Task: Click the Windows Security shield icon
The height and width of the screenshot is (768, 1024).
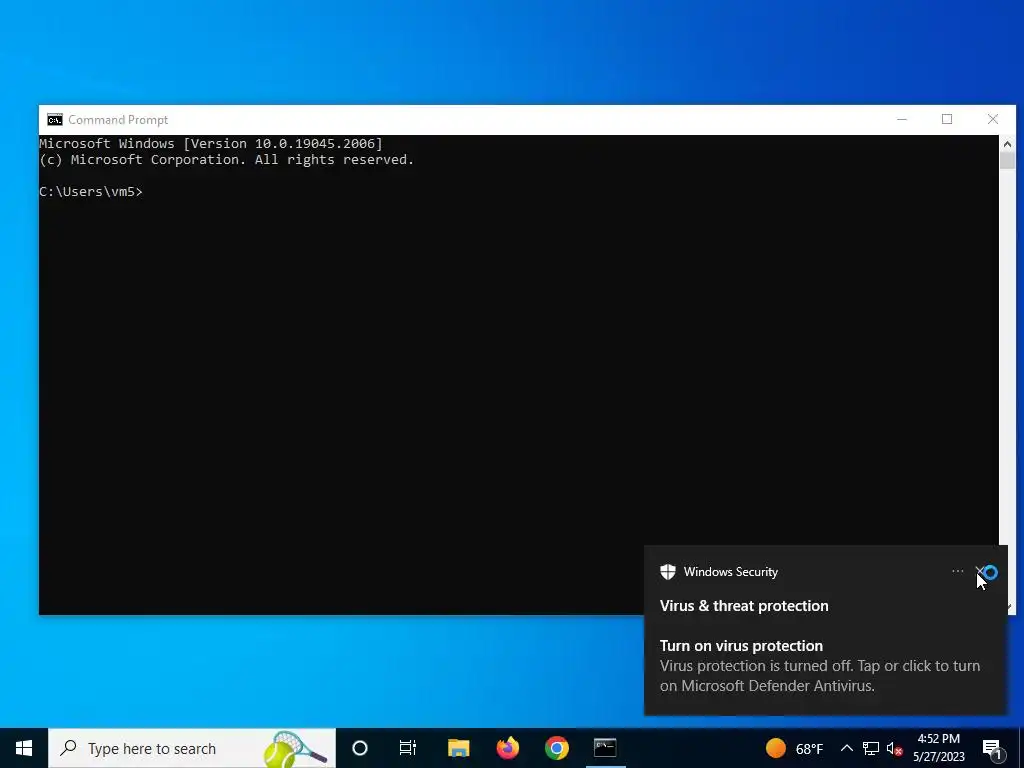Action: coord(667,572)
